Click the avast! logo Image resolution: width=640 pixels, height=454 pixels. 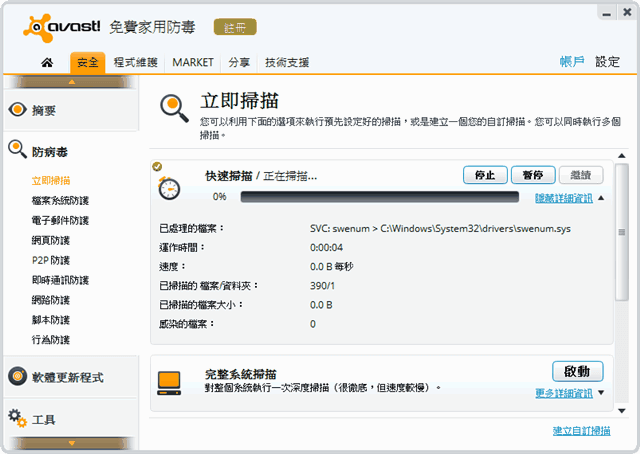tap(61, 27)
